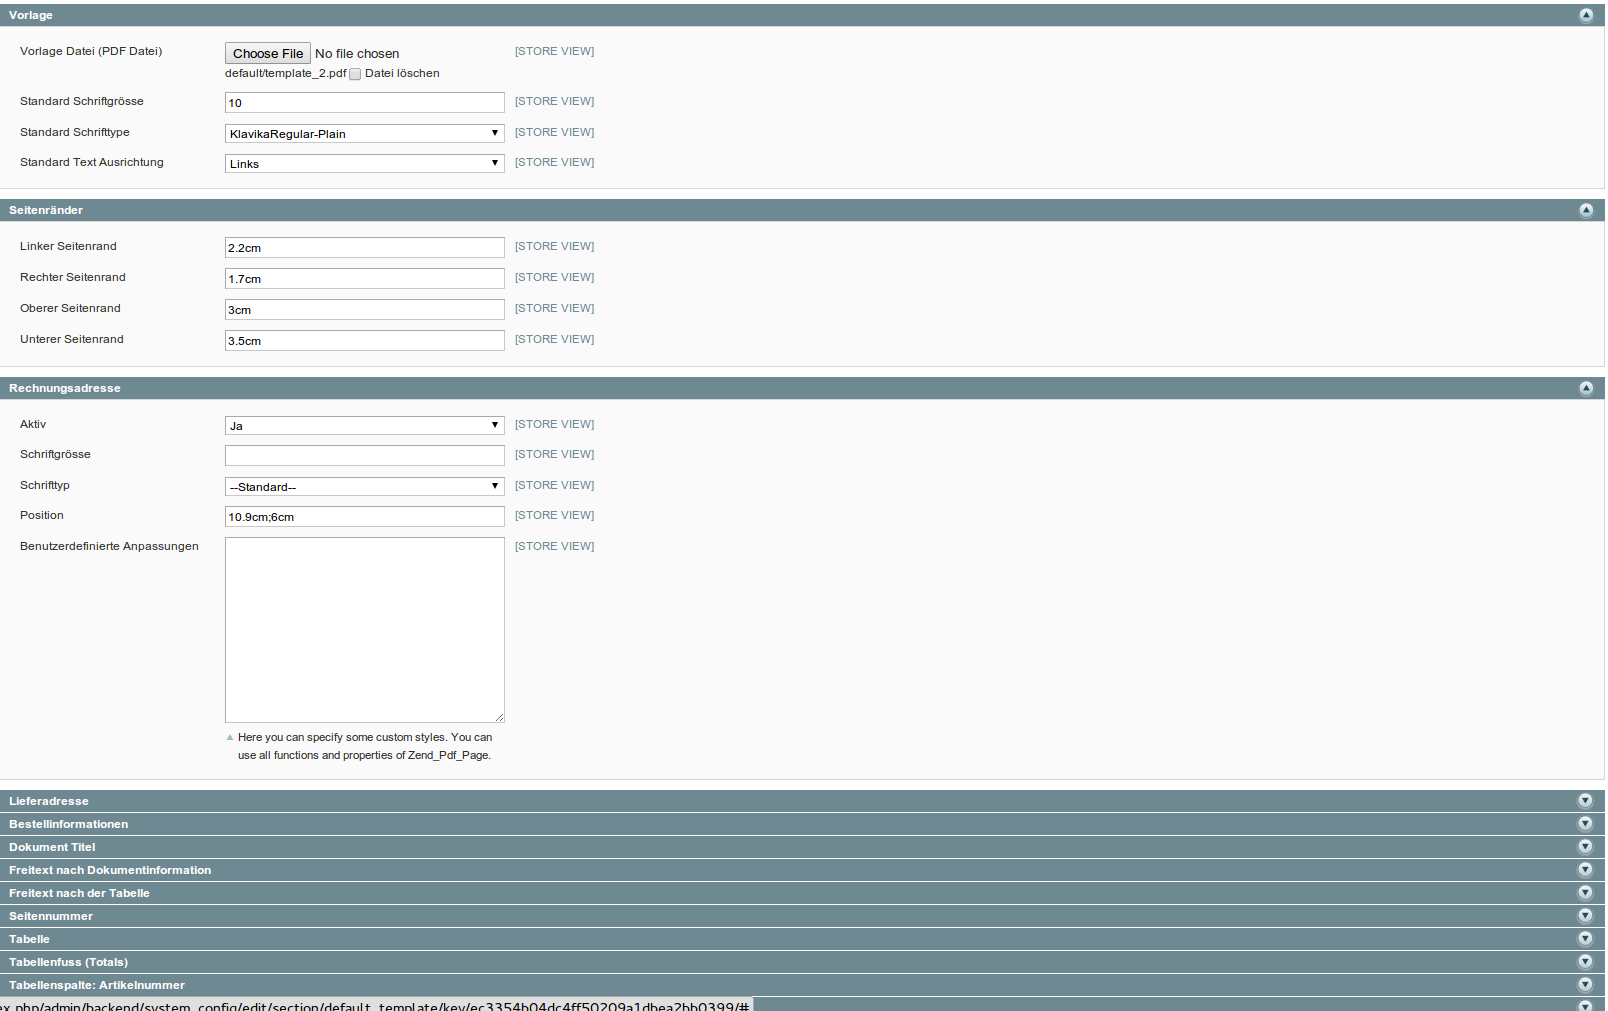Tick the Datei löschen checkbox

(x=355, y=74)
